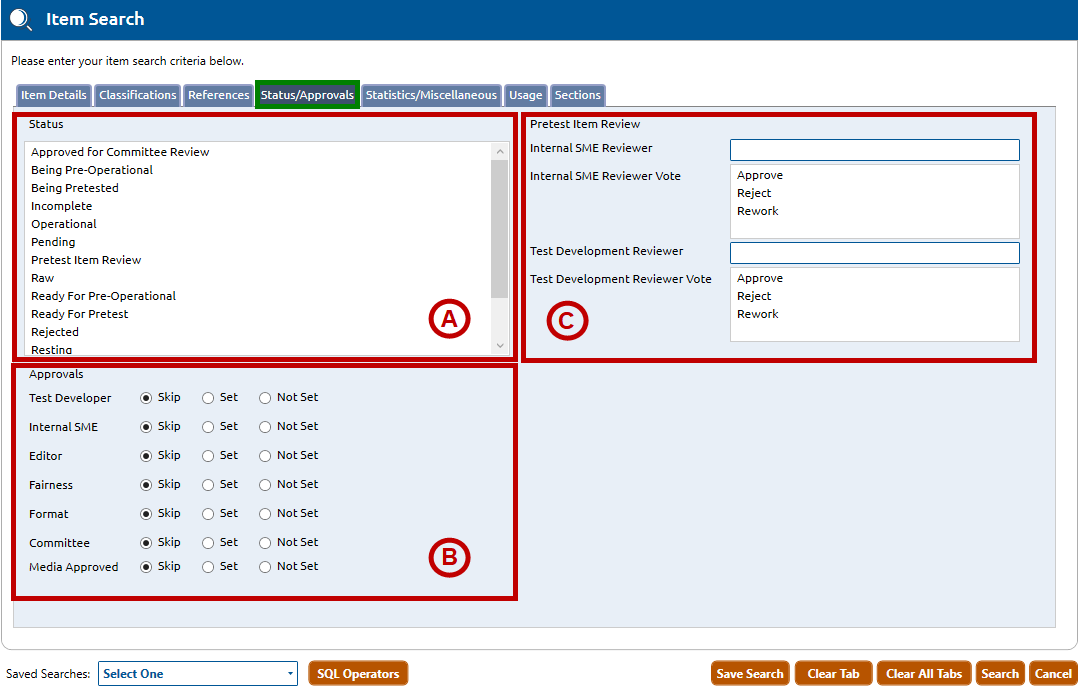Open the Classifications tab
Image resolution: width=1084 pixels, height=691 pixels.
138,96
